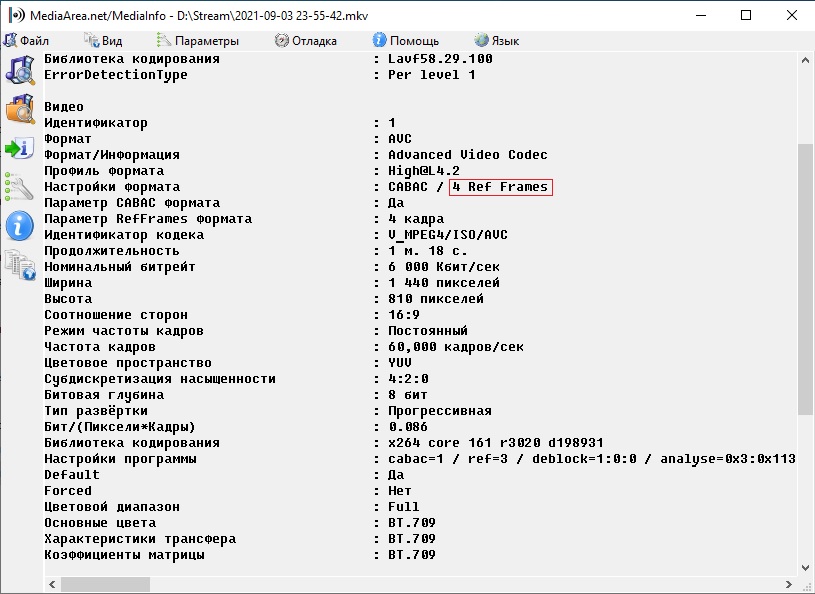Image resolution: width=815 pixels, height=594 pixels.
Task: Click the width value 1 440 пикселей
Action: tap(444, 283)
